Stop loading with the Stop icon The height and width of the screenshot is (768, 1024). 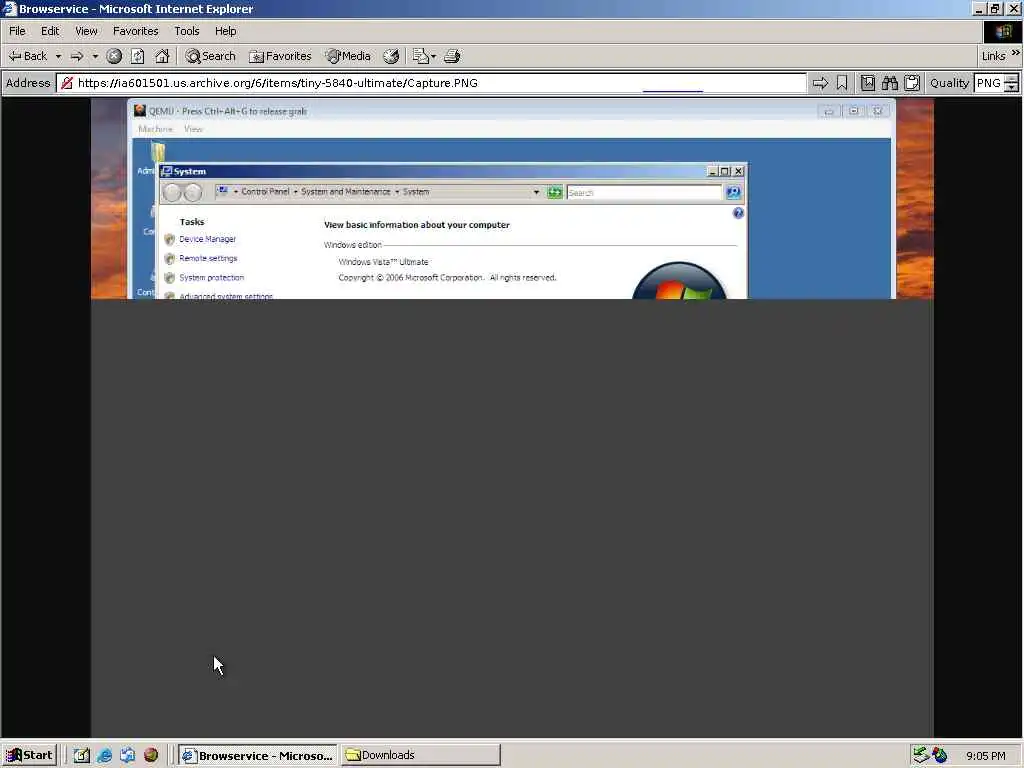[x=114, y=56]
